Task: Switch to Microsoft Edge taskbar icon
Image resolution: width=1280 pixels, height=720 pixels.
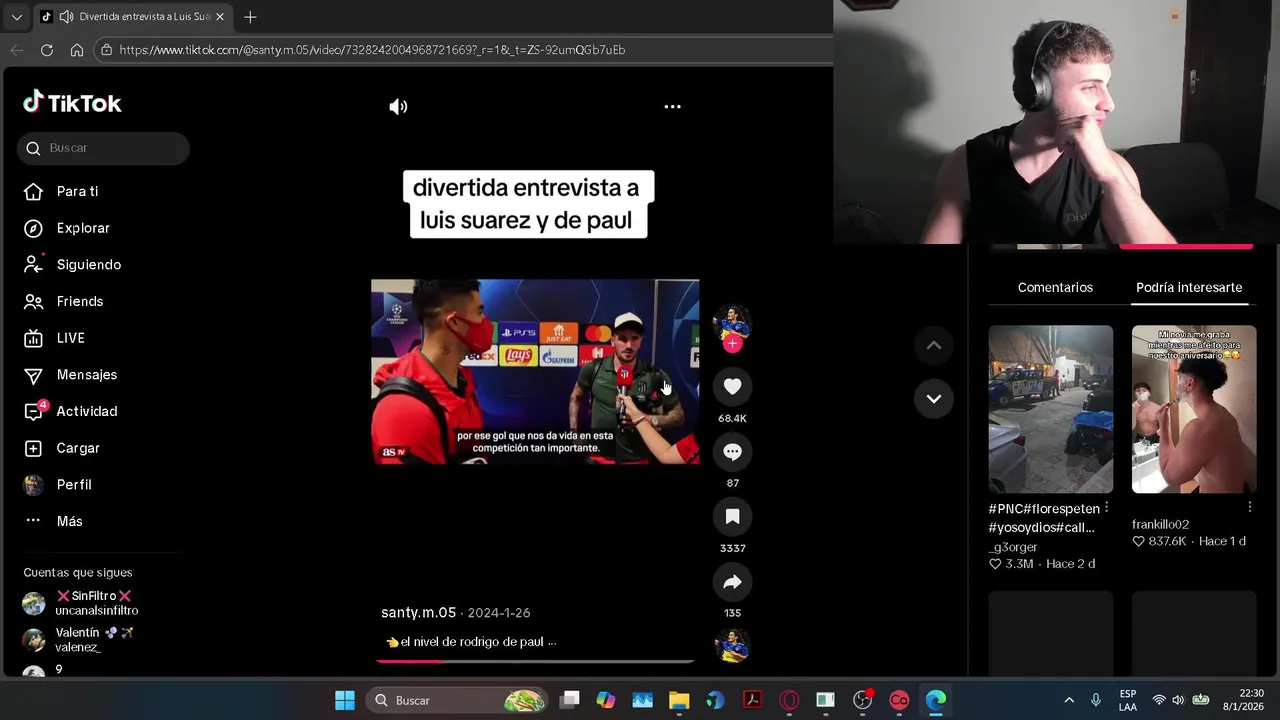Action: [935, 700]
